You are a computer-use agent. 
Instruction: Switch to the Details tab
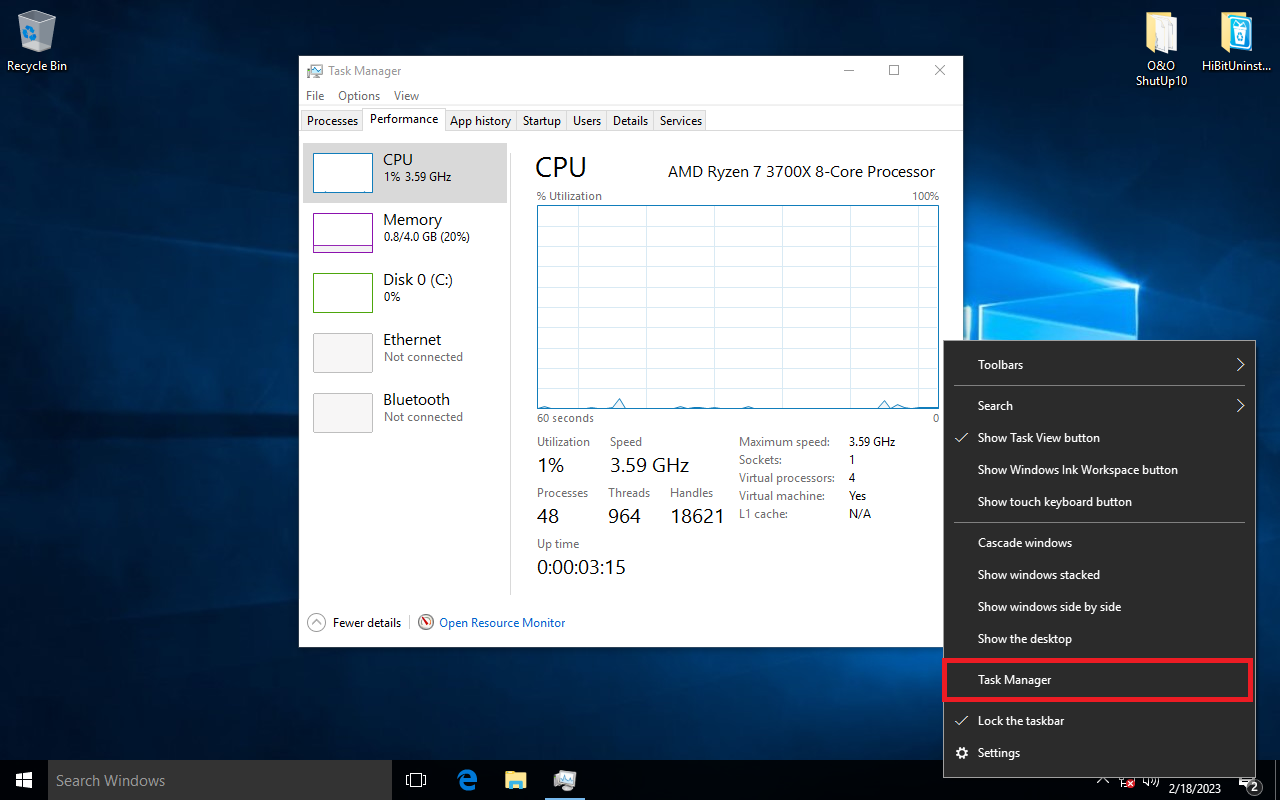coord(630,121)
